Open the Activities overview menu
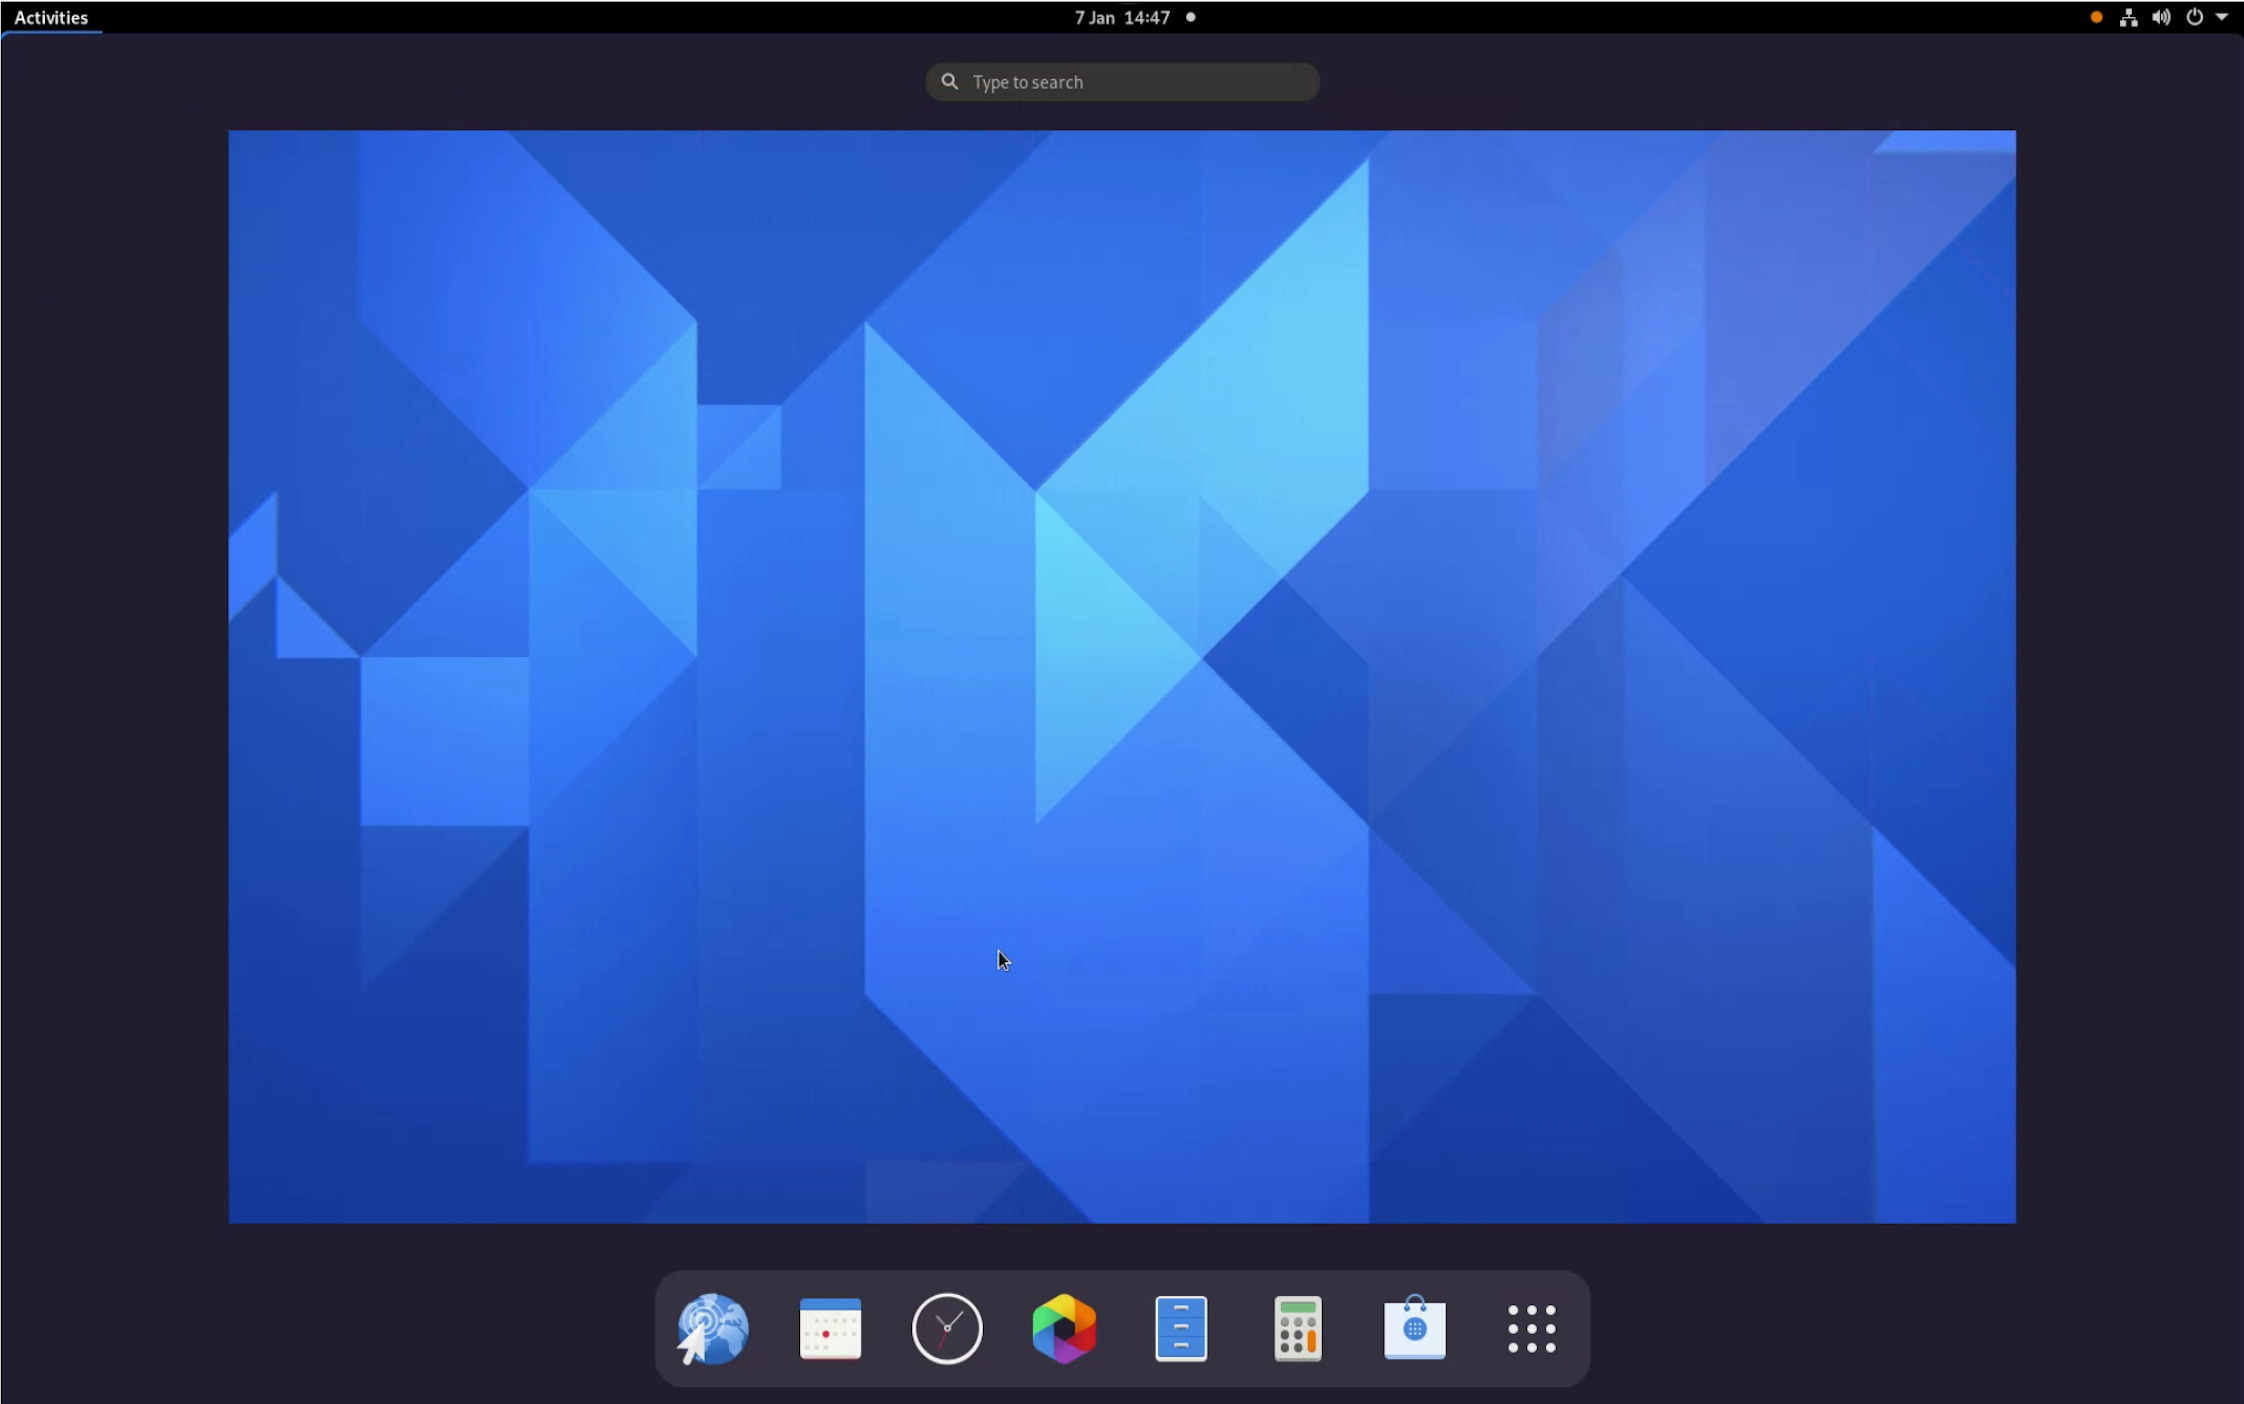Image resolution: width=2244 pixels, height=1404 pixels. tap(51, 16)
